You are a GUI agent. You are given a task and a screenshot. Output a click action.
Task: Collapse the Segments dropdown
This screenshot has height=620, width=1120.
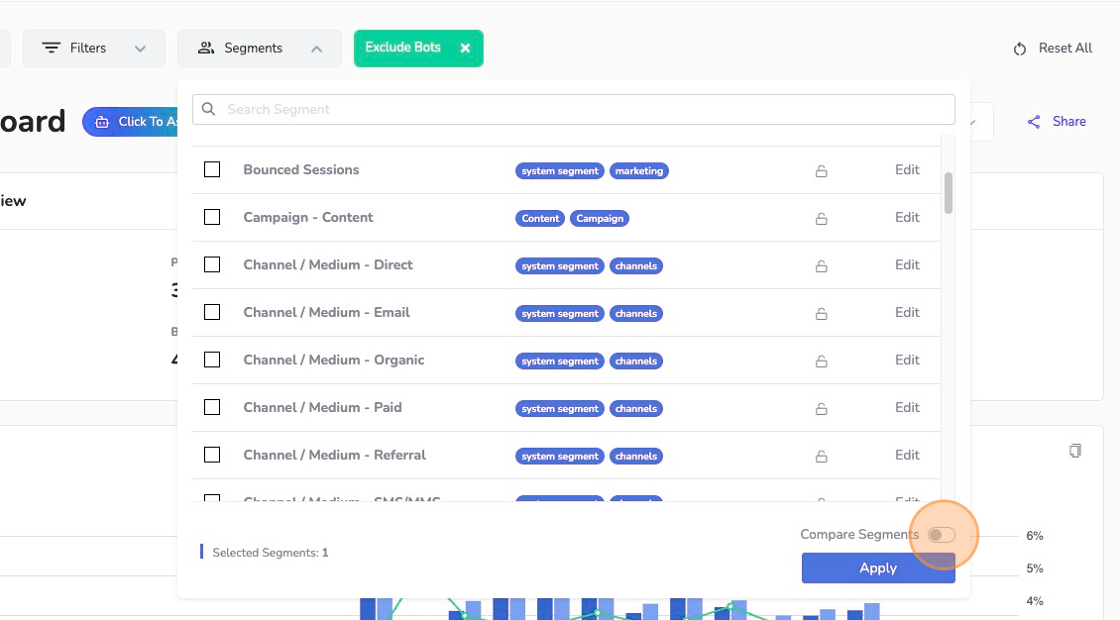[259, 49]
